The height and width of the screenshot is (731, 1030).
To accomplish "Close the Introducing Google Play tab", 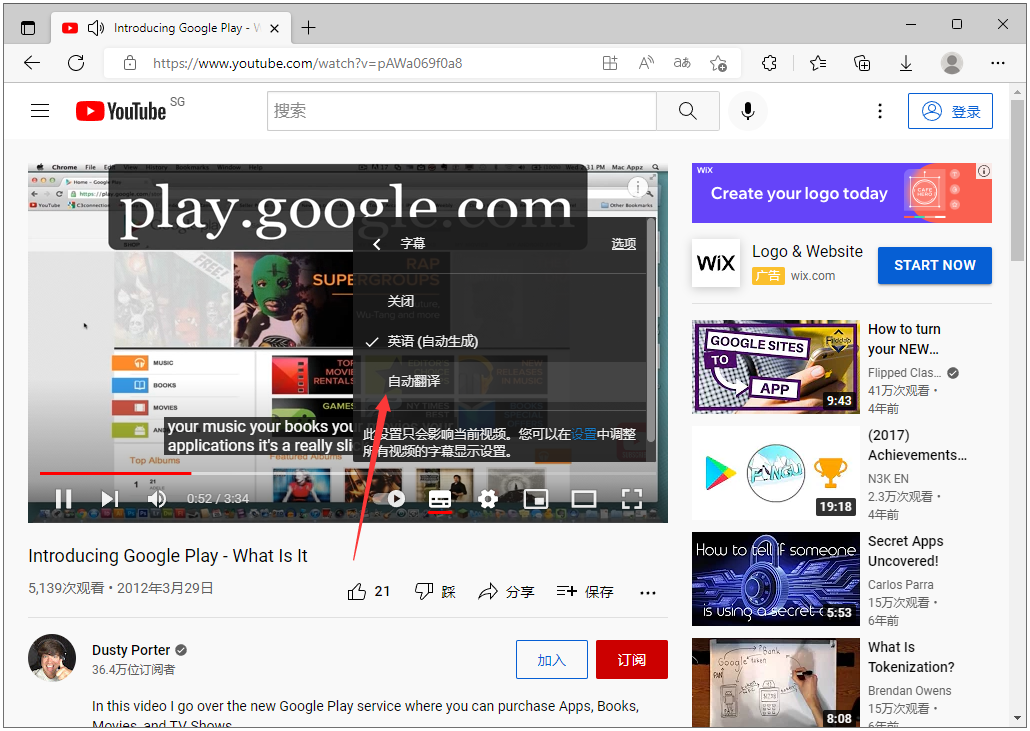I will 275,28.
